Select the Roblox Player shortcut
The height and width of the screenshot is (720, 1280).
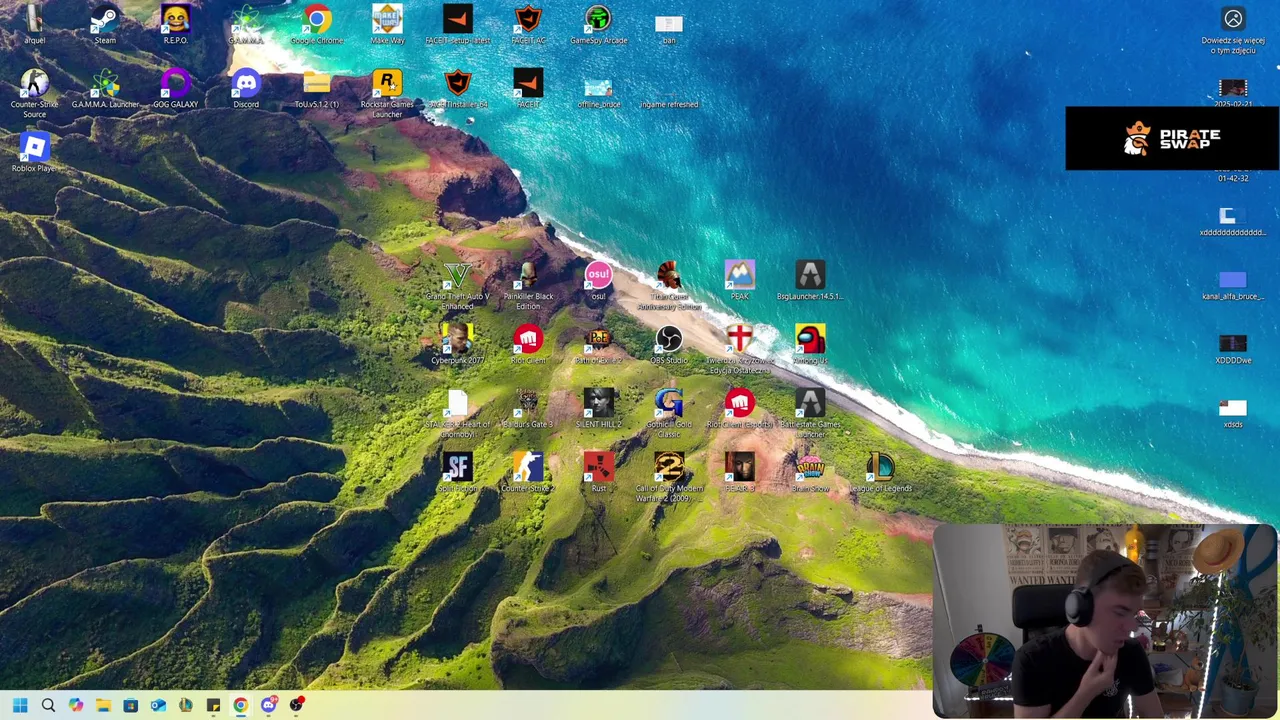click(x=35, y=152)
